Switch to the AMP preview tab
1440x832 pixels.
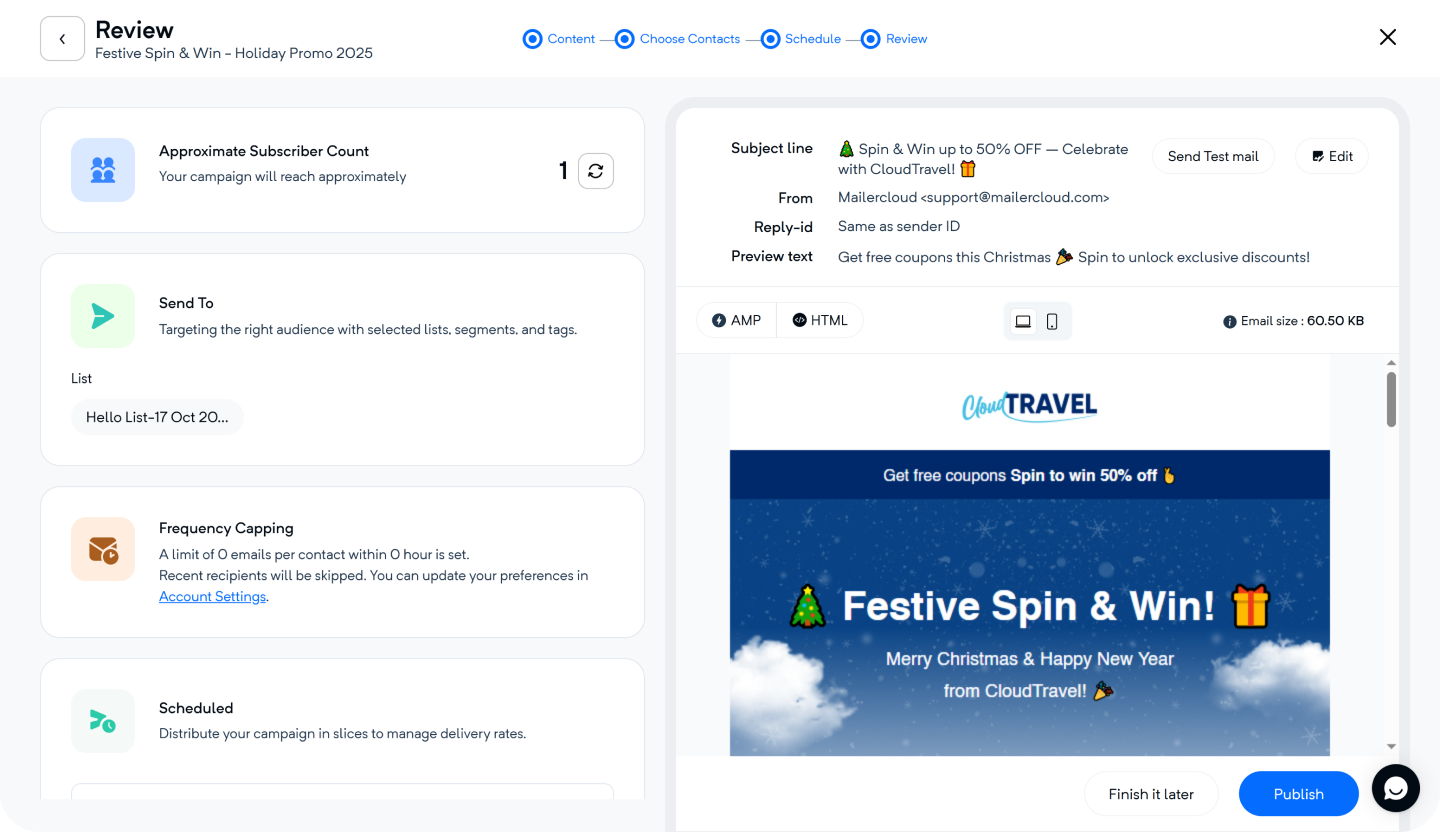[x=737, y=321]
